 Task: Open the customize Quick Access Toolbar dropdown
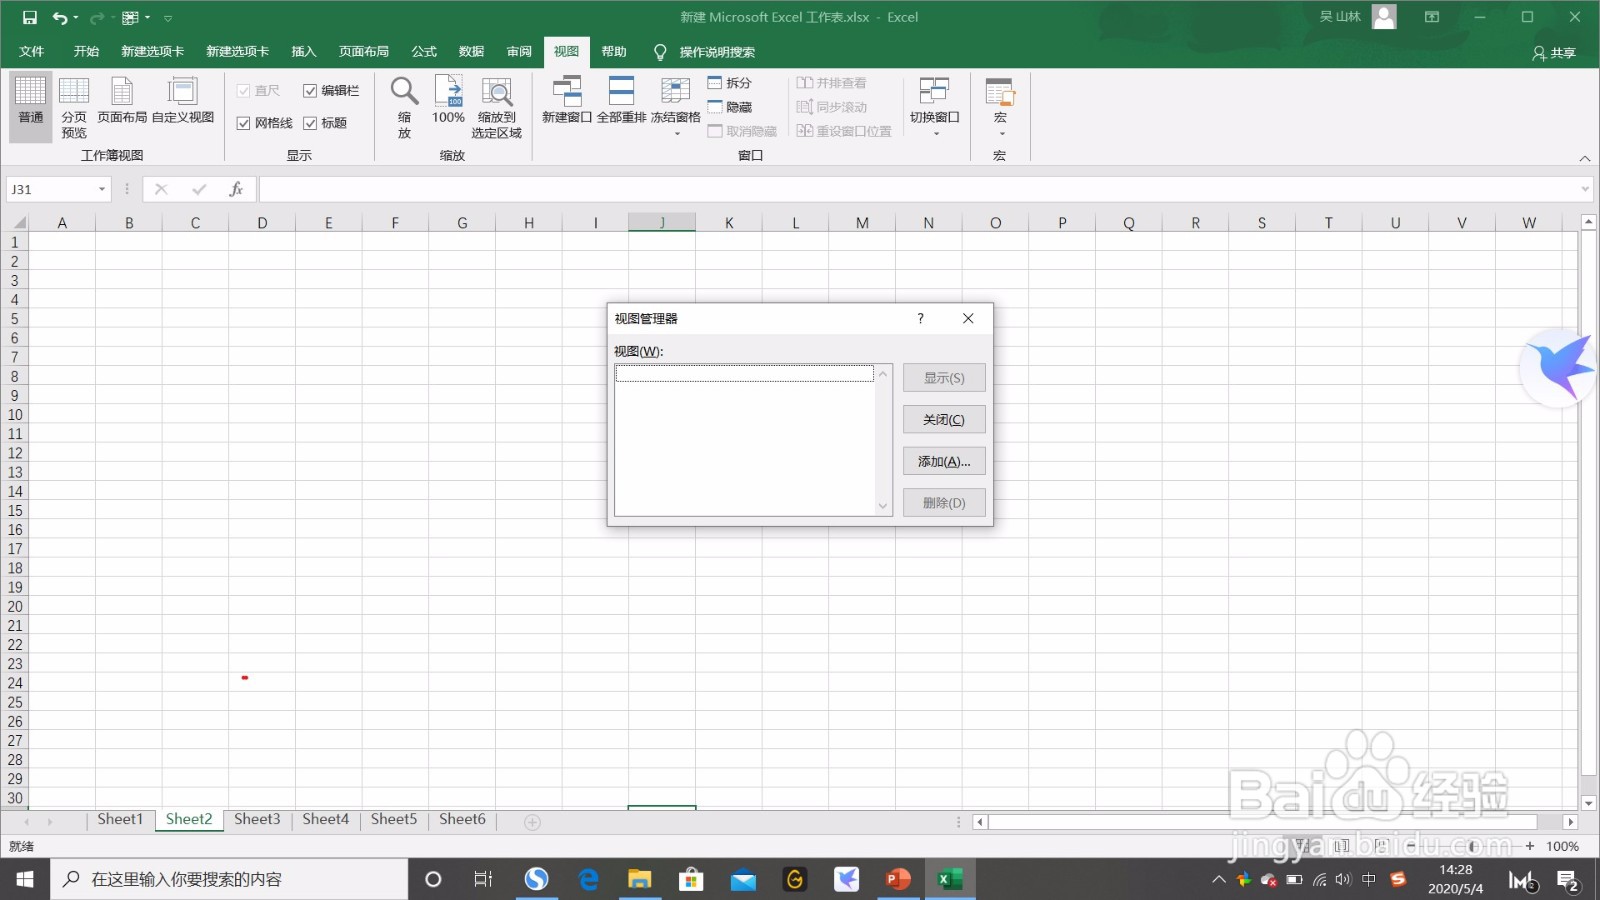click(x=168, y=18)
